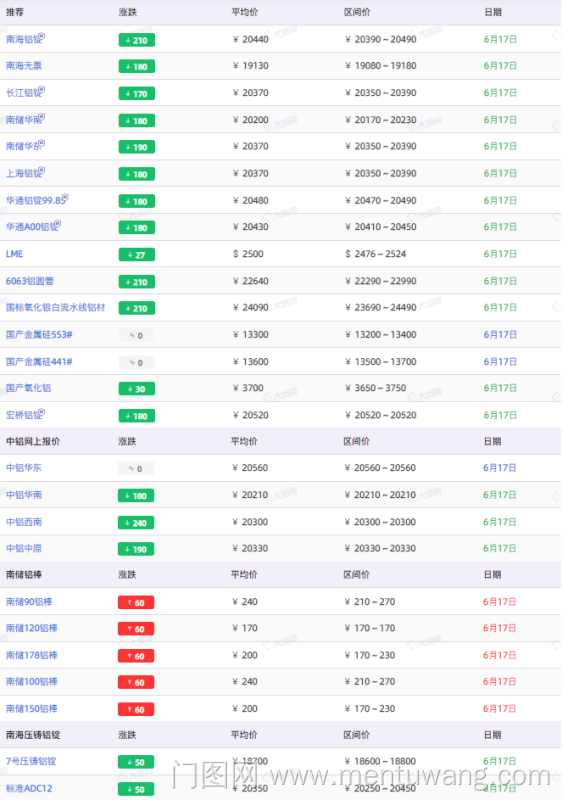Click the 推荐 header at table top
The height and width of the screenshot is (800, 562).
point(15,12)
